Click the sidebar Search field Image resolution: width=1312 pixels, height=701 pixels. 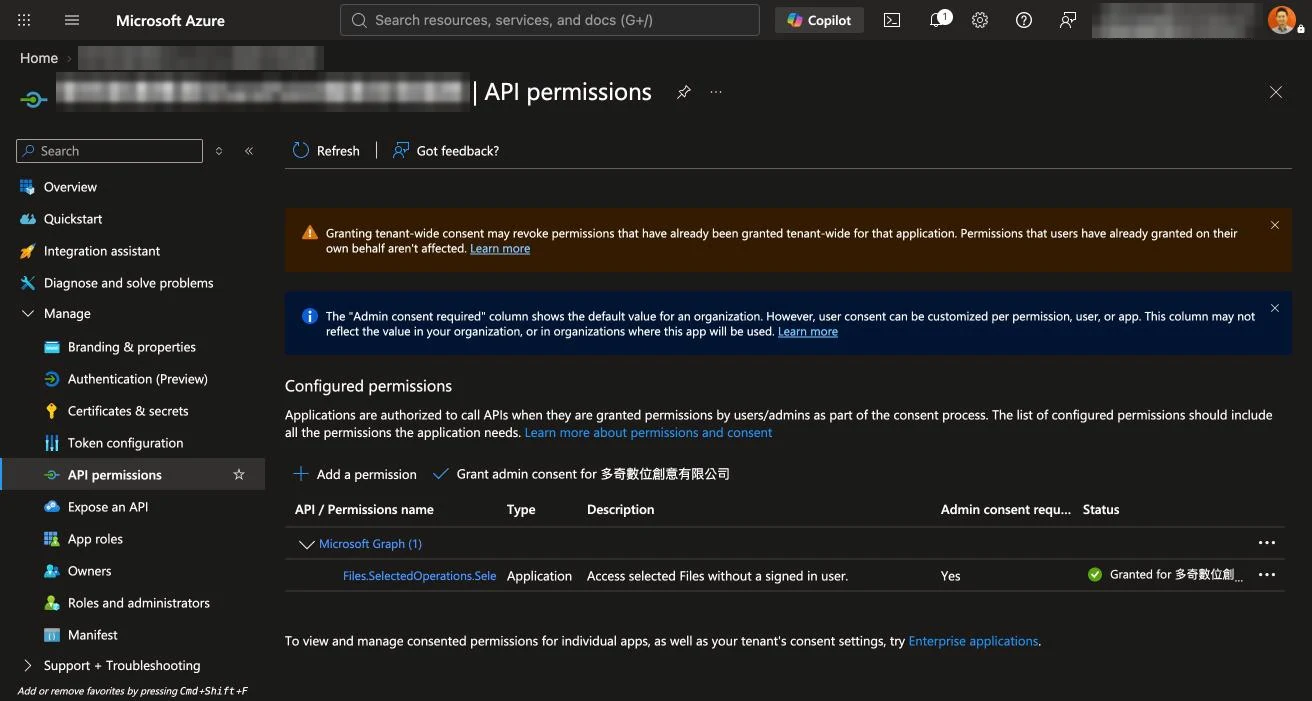click(110, 151)
